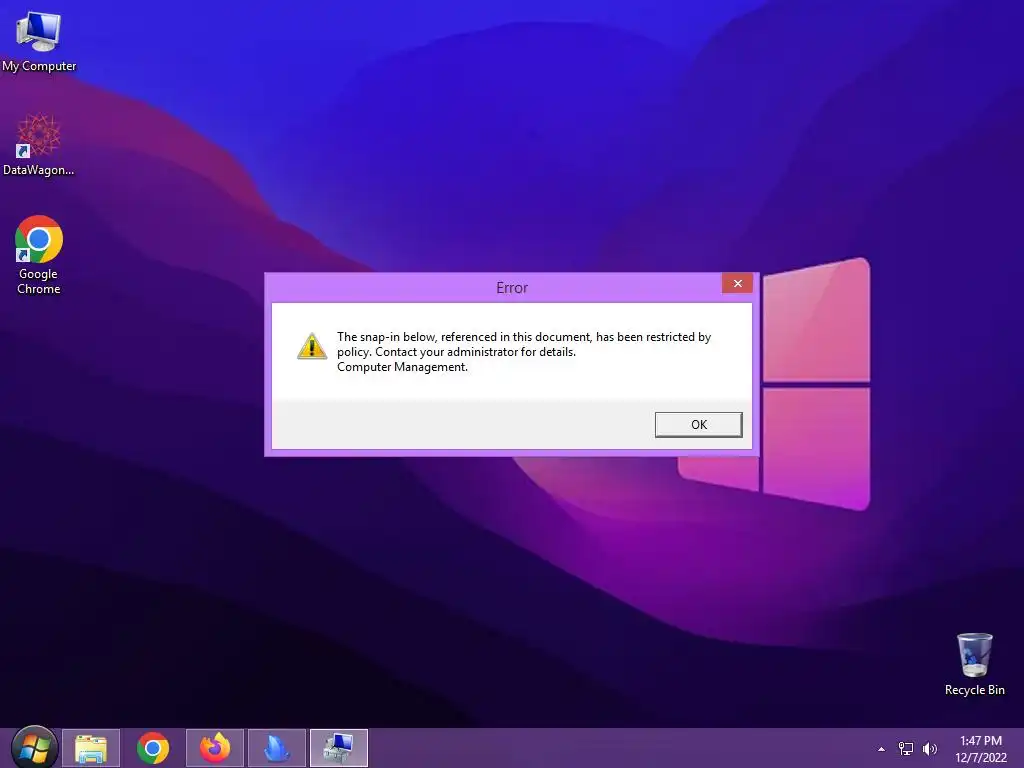Select the Recycle Bin desktop icon
The width and height of the screenshot is (1024, 768).
[974, 664]
